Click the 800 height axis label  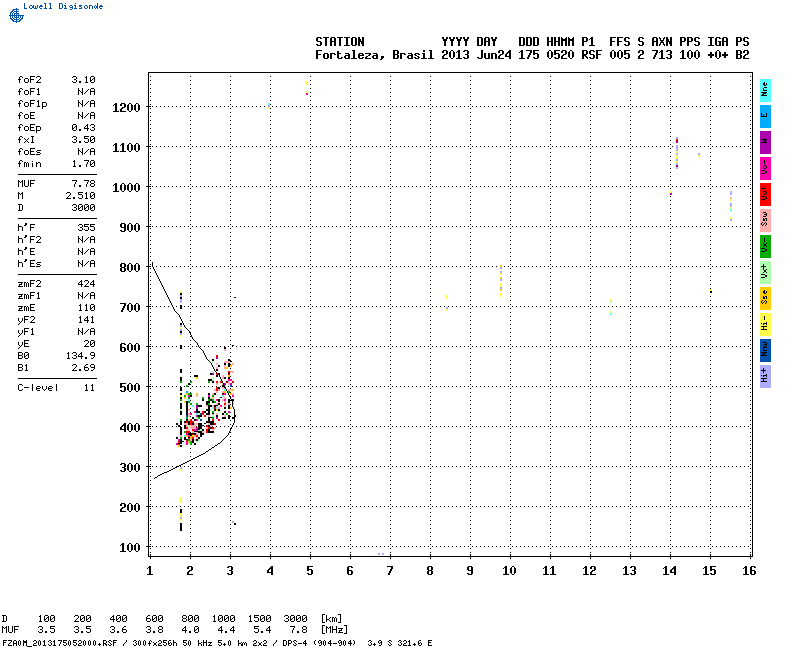(130, 268)
